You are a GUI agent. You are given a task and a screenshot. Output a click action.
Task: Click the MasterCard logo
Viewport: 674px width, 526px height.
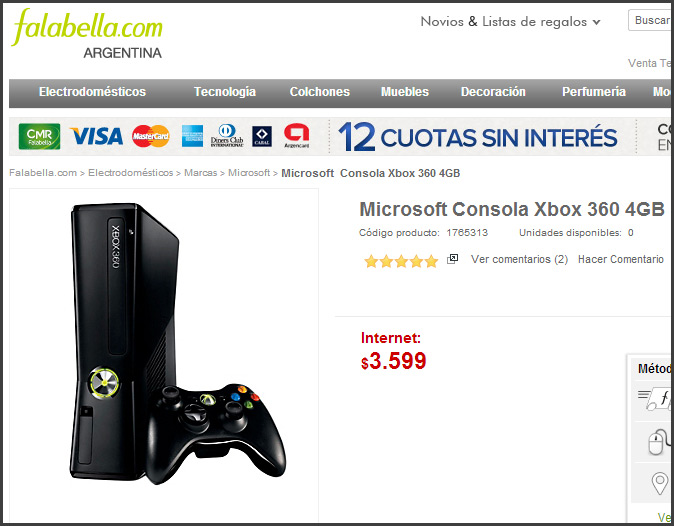click(x=150, y=137)
